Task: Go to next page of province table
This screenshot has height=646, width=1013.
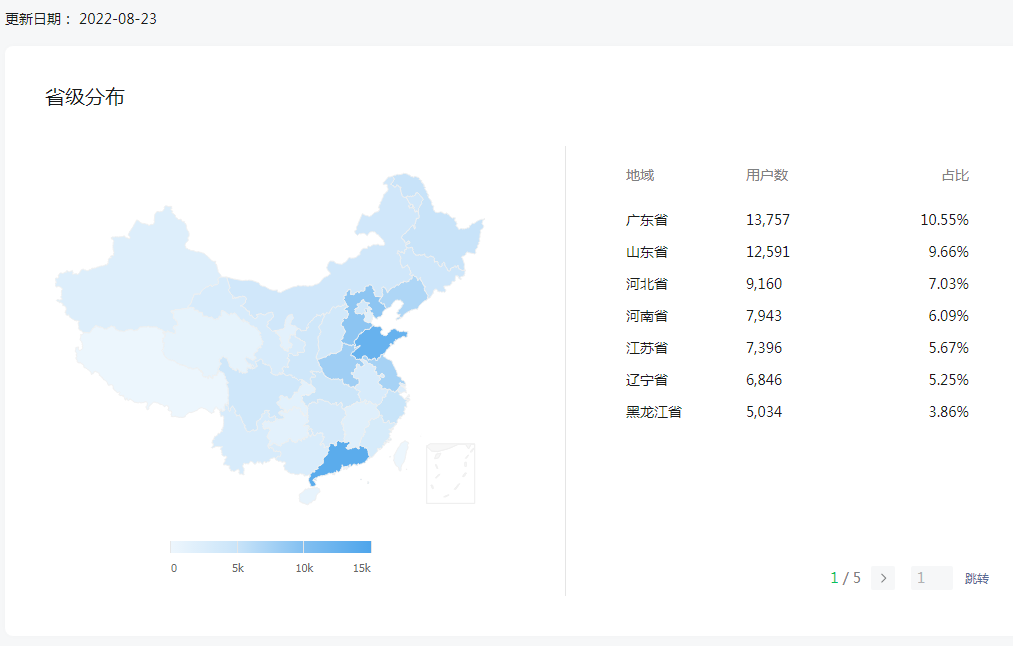Action: point(882,578)
